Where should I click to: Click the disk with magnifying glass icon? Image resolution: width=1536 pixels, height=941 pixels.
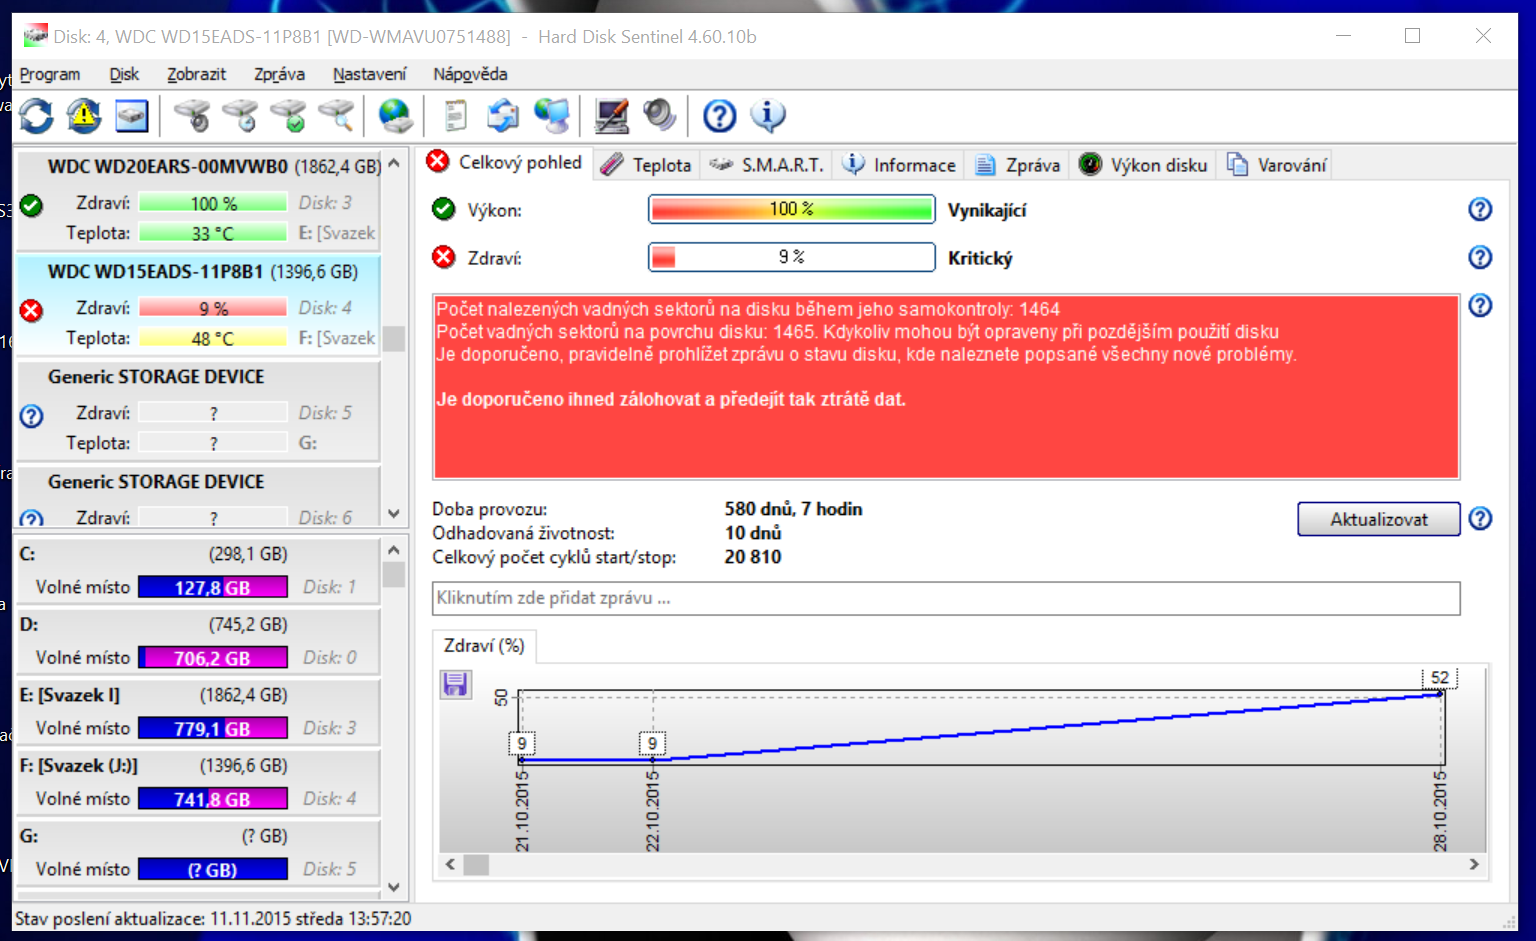coord(337,116)
